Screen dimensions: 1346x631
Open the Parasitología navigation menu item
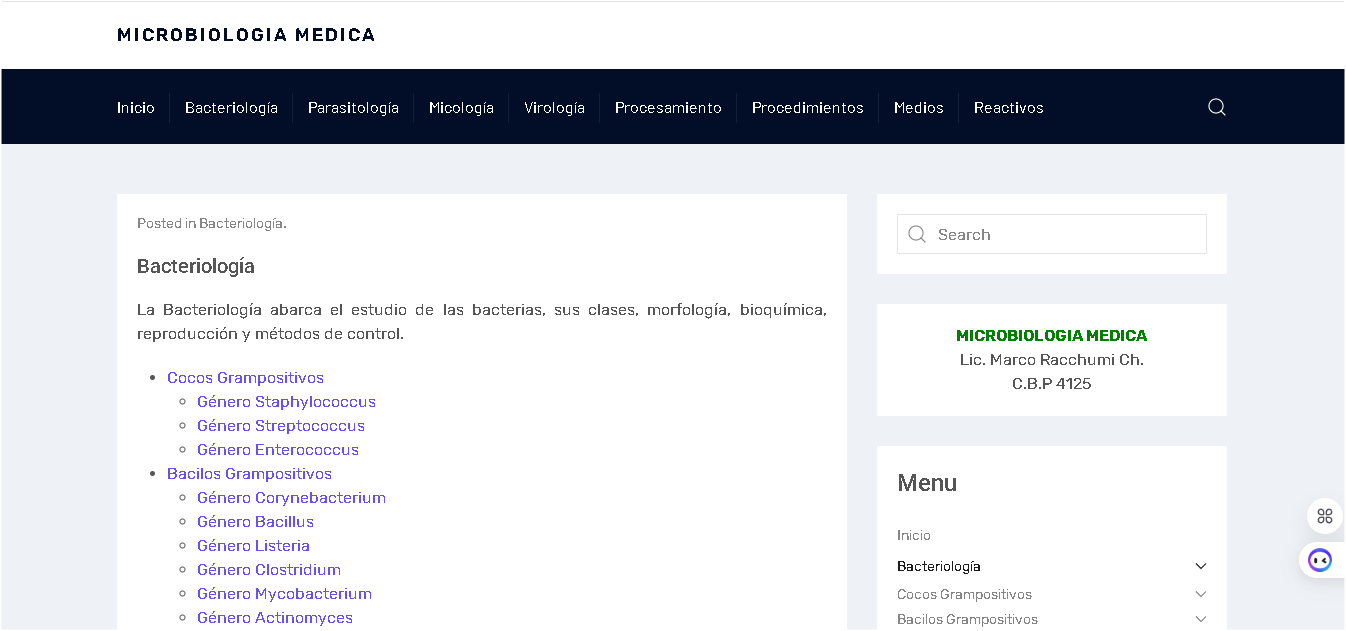click(x=353, y=108)
